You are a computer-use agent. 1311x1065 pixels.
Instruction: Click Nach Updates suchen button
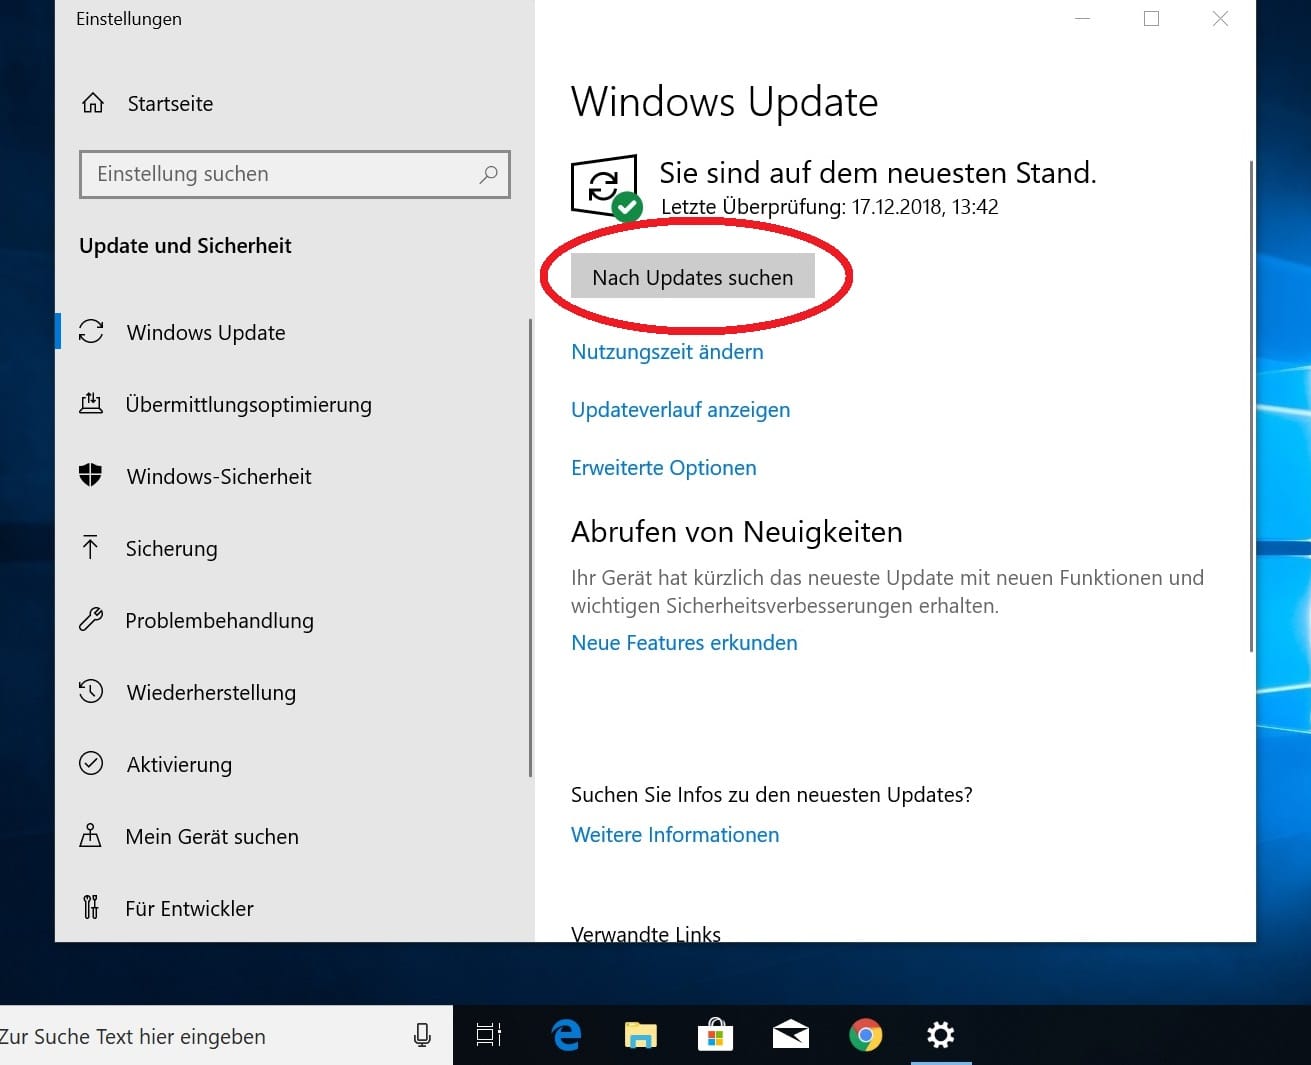point(693,277)
